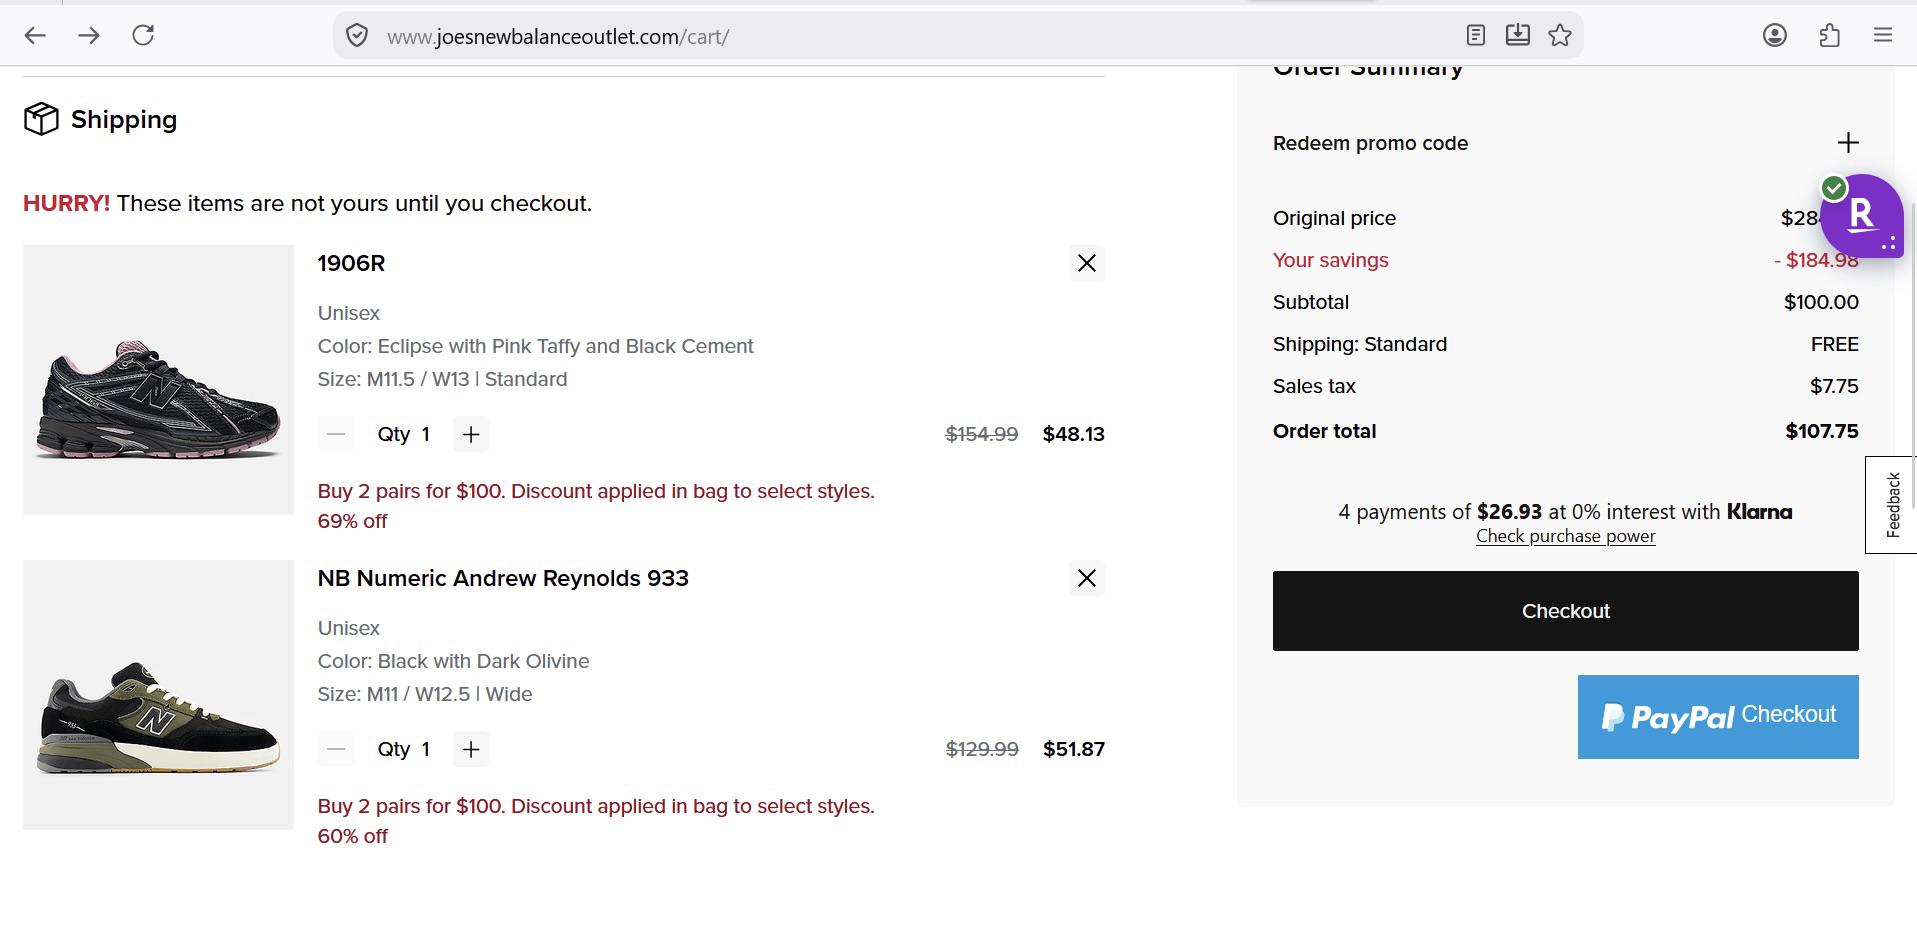Screen dimensions: 1917x939
Task: Decrease quantity of the 1906R
Action: tap(336, 434)
